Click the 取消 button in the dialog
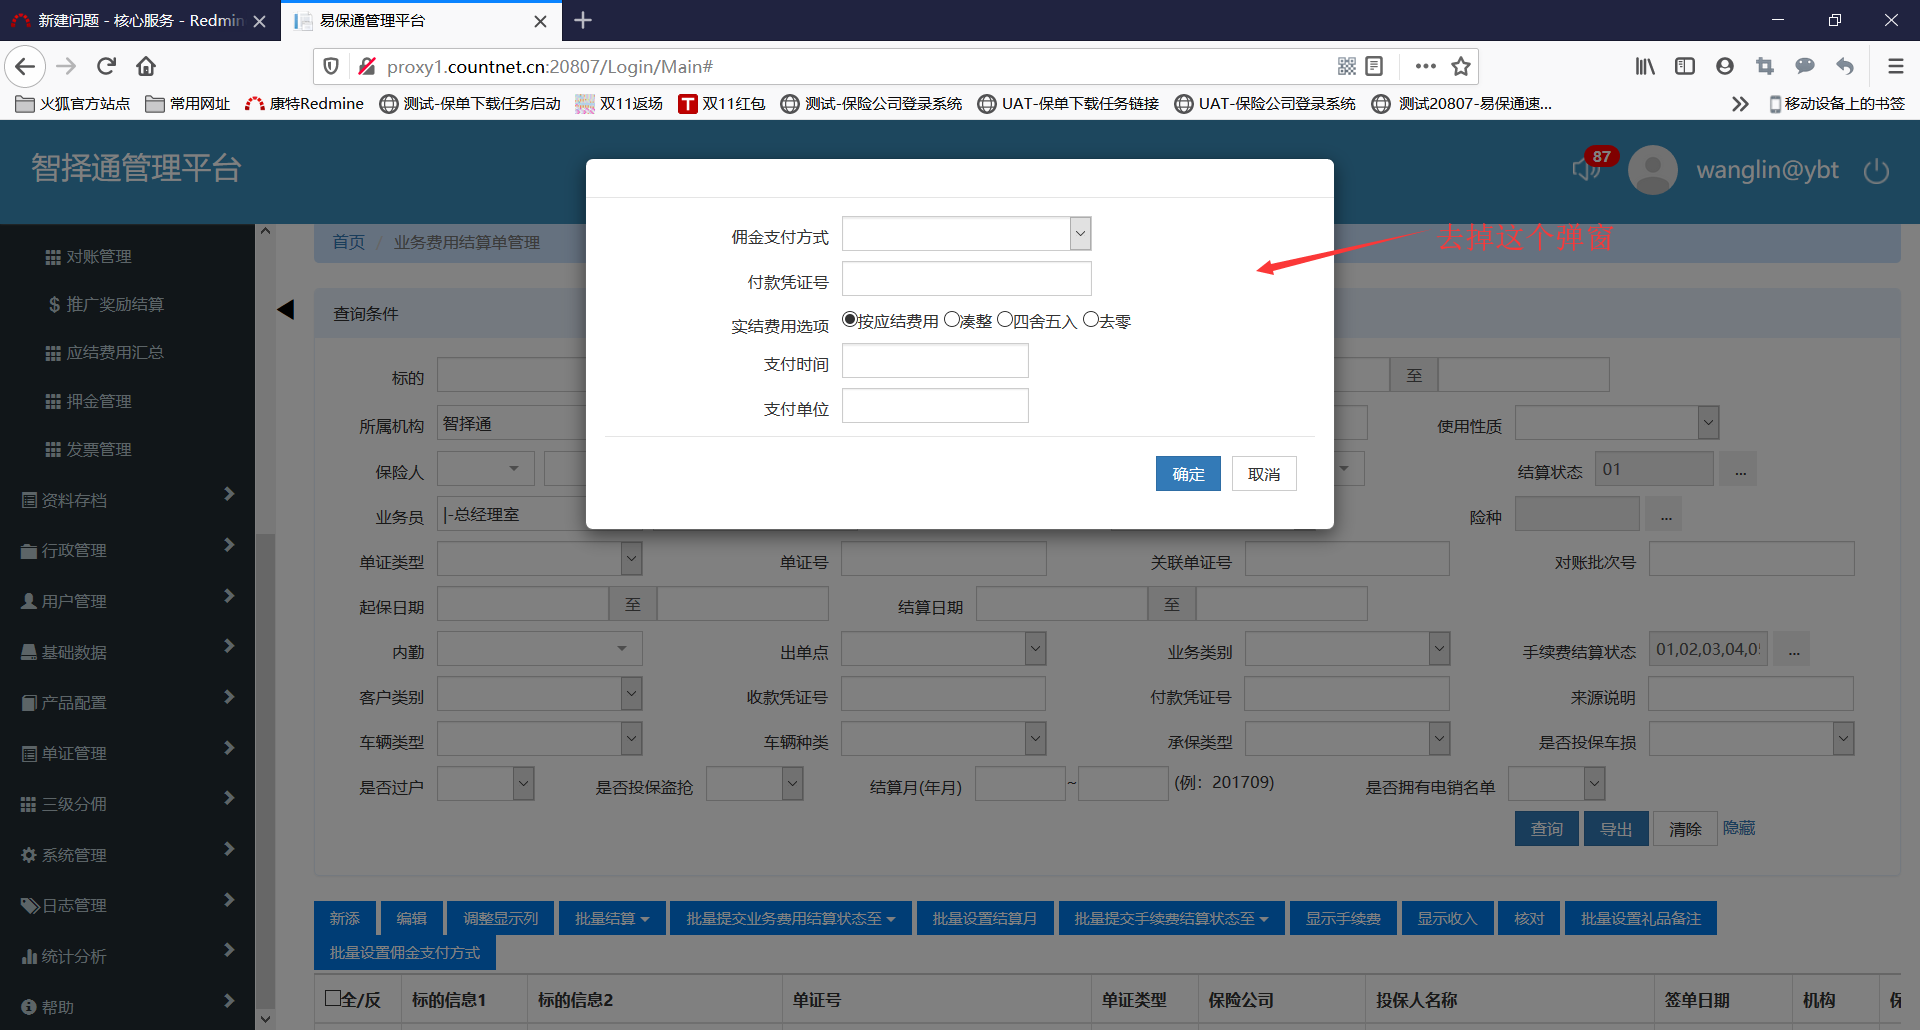The height and width of the screenshot is (1030, 1920). click(x=1264, y=474)
